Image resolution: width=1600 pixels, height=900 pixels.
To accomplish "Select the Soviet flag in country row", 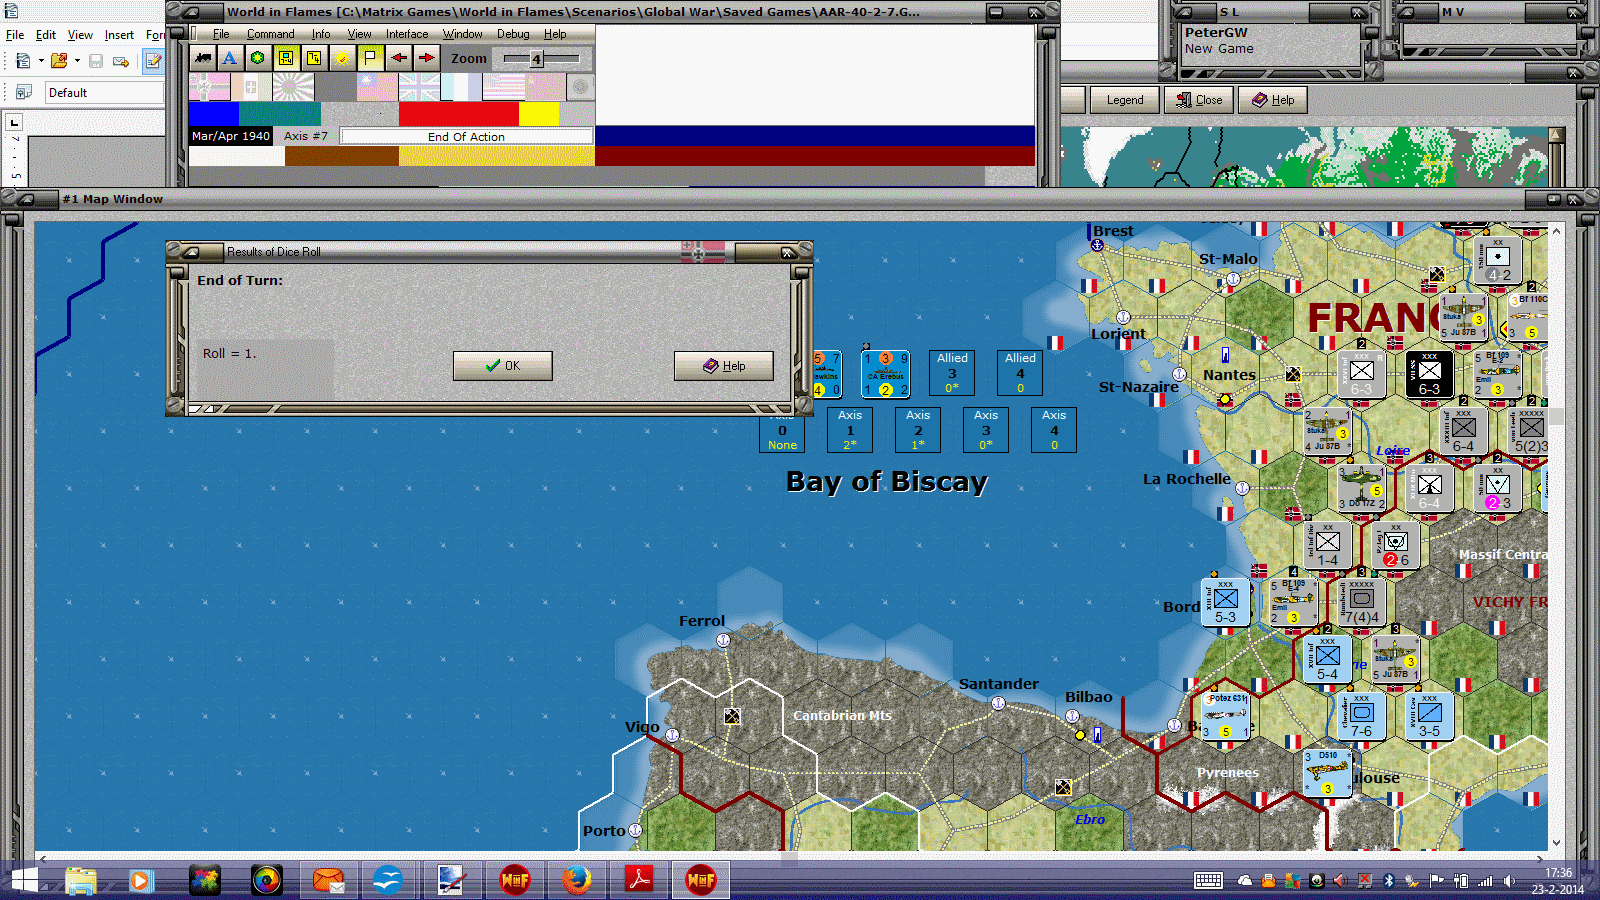I will tap(545, 87).
